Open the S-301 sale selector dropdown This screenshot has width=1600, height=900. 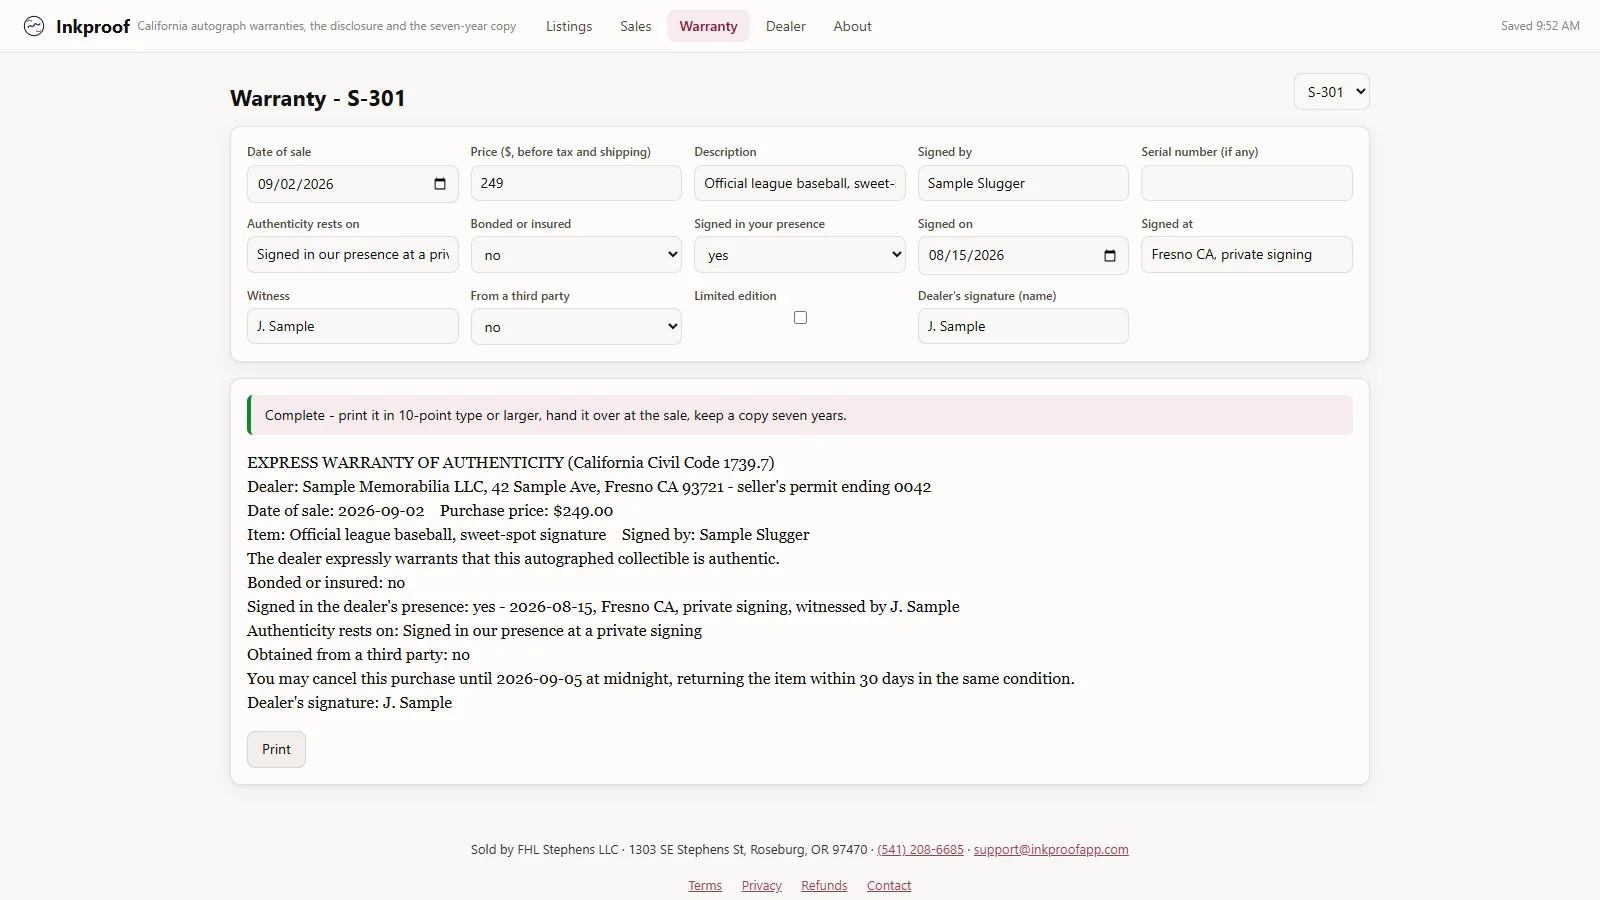coord(1331,92)
